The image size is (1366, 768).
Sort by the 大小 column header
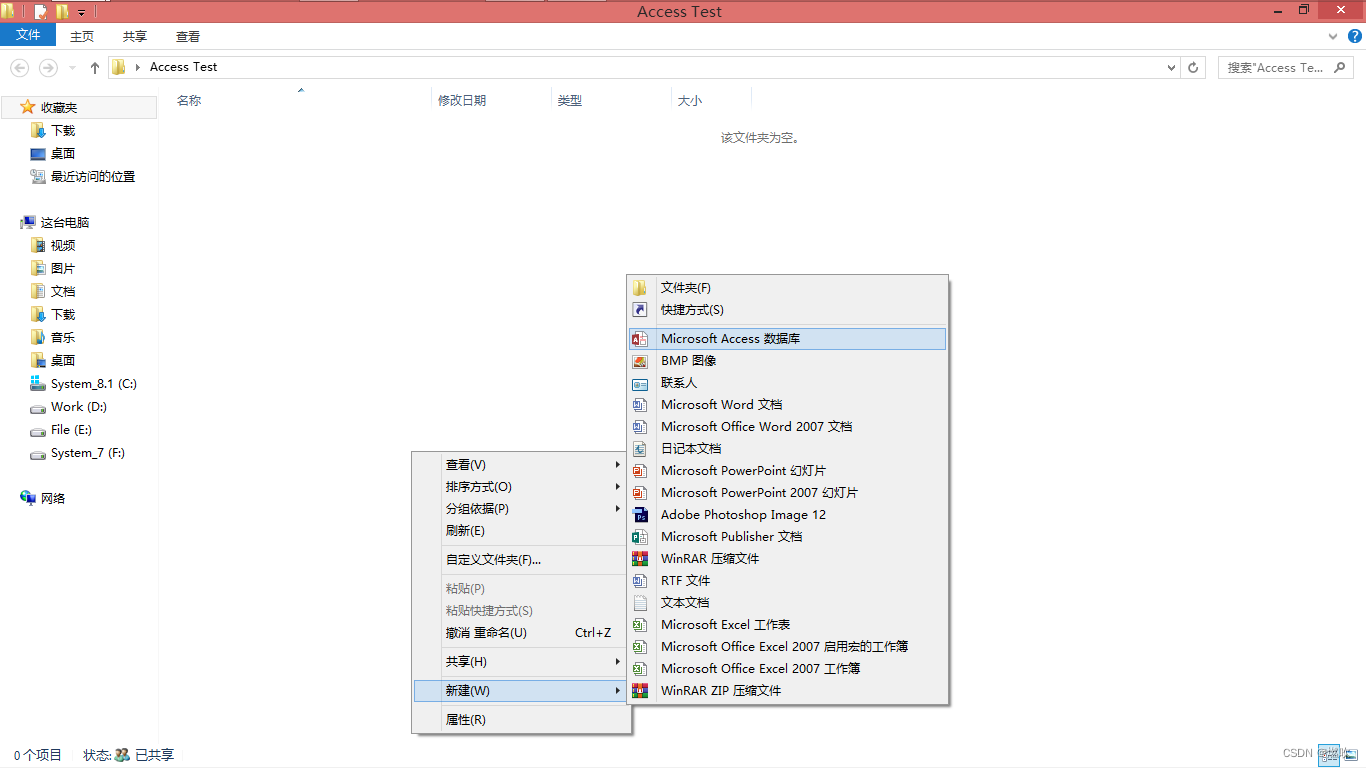(690, 101)
